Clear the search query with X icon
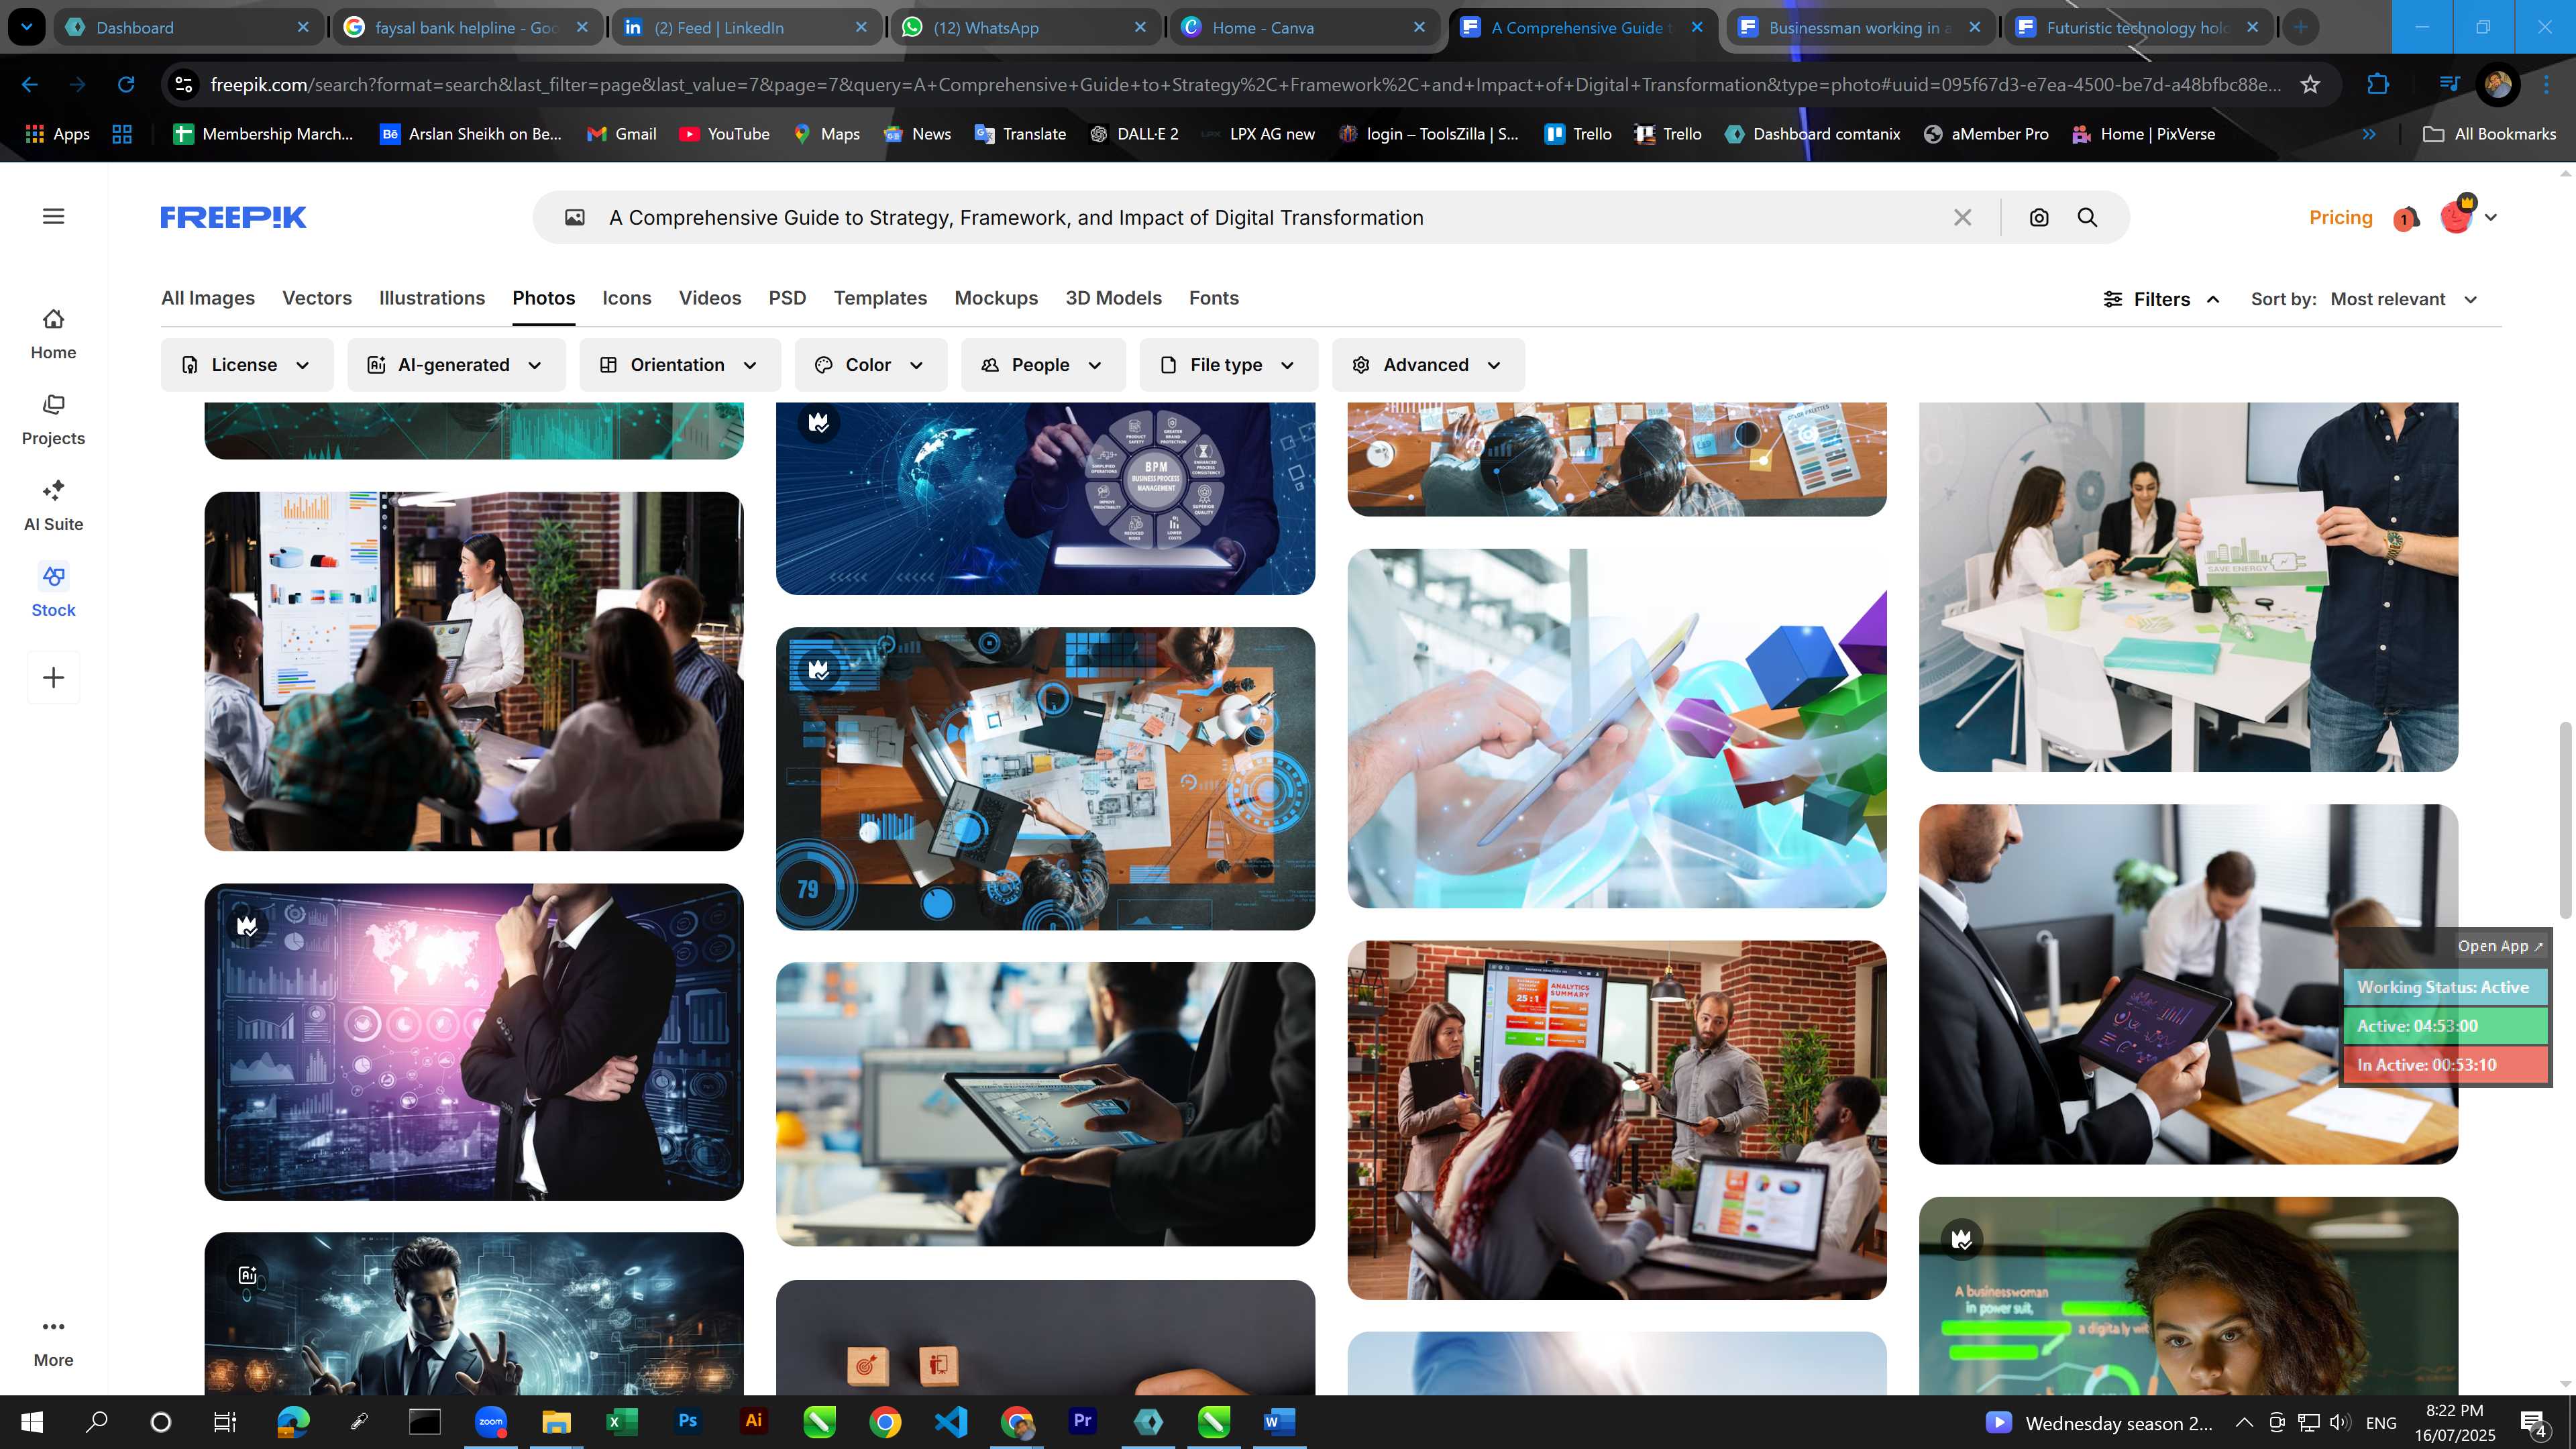Viewport: 2576px width, 1449px height. 1962,217
